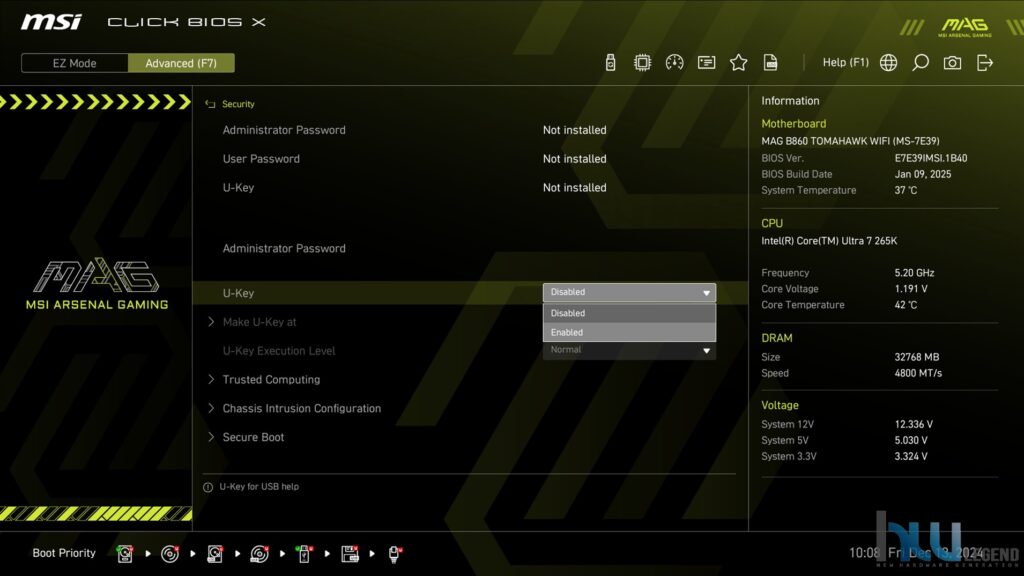Select the U-Key setting row label
1024x576 pixels.
(238, 293)
